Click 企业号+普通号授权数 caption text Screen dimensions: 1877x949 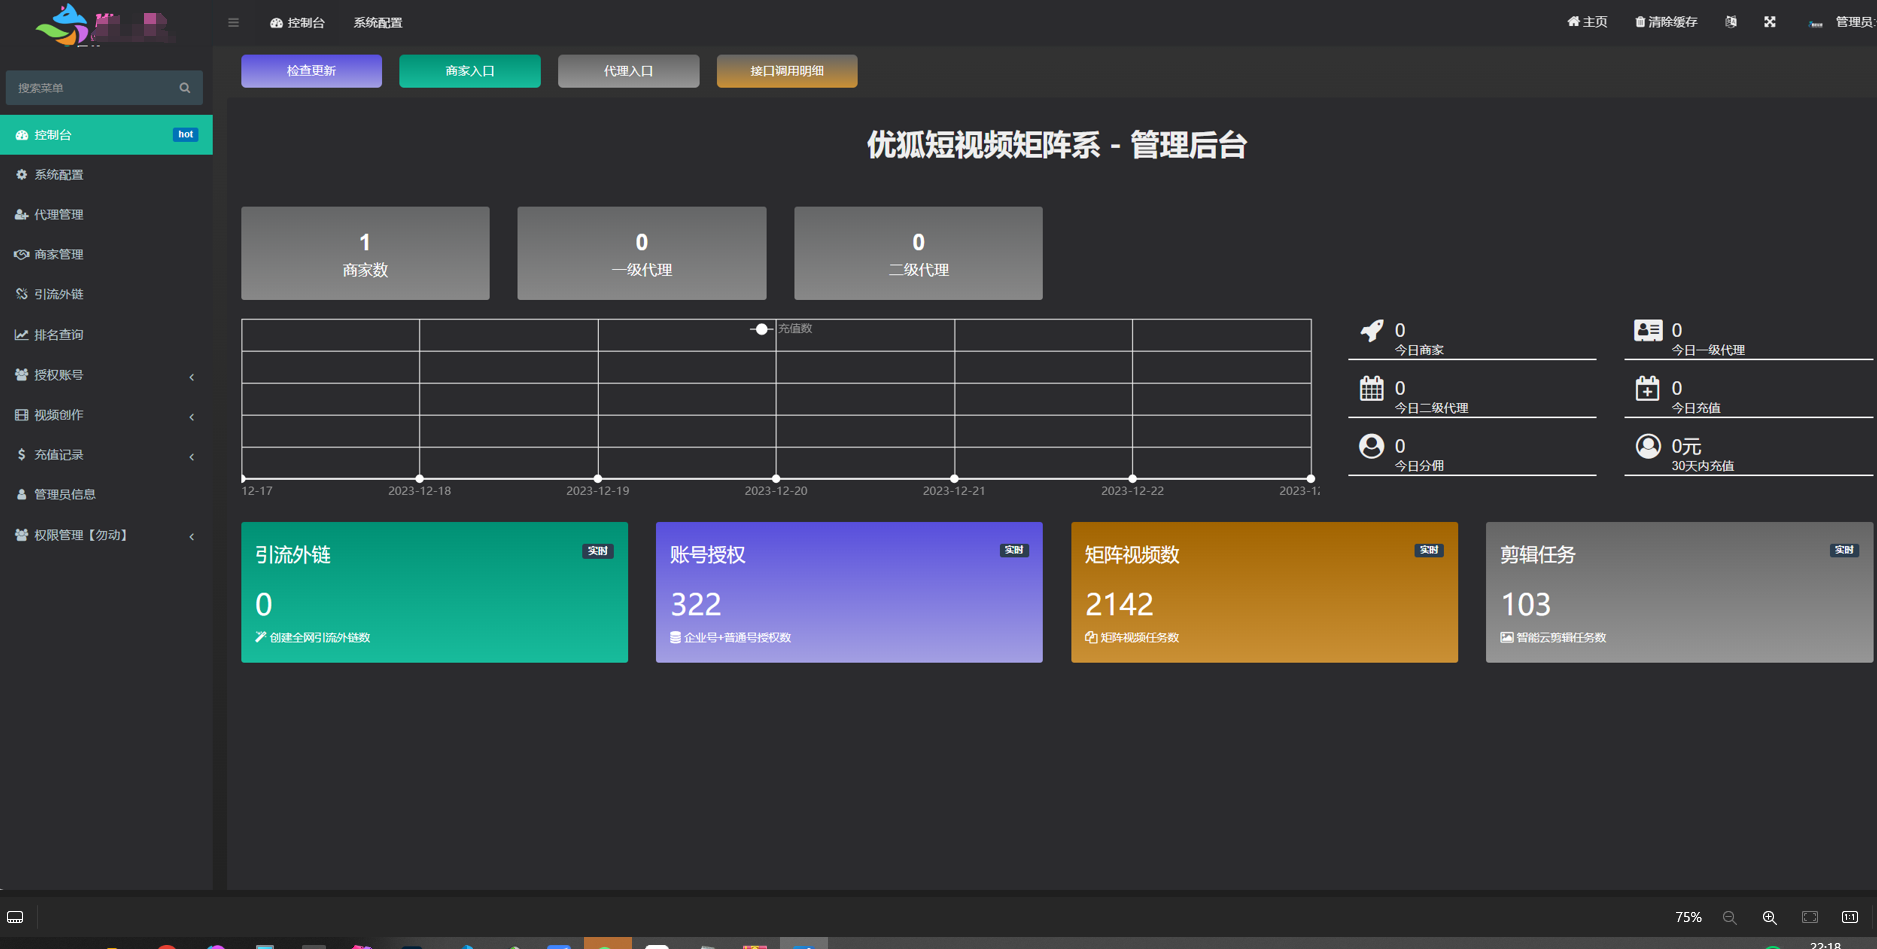(x=738, y=638)
